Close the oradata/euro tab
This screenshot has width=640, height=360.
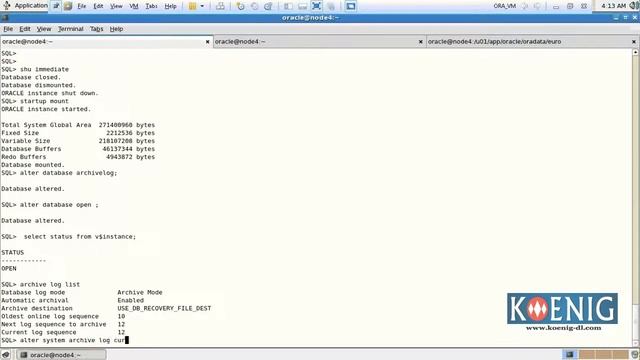633,42
